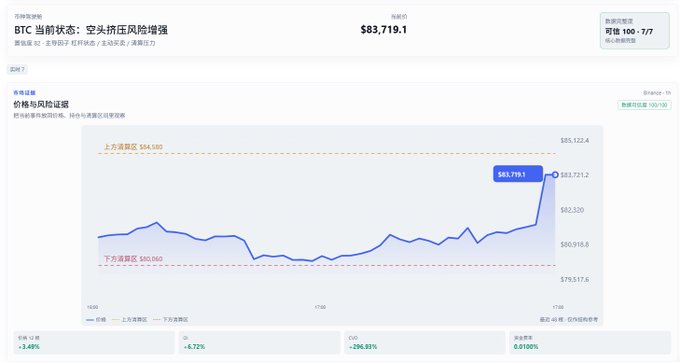Click the Binance · 1h source label
The height and width of the screenshot is (362, 680).
coord(657,93)
